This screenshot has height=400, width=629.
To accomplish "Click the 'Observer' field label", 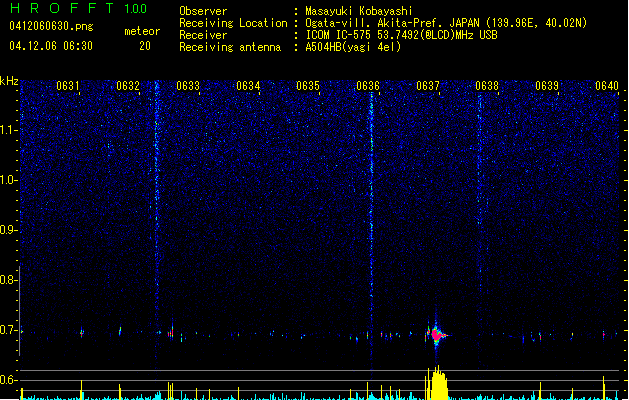I will tap(203, 11).
